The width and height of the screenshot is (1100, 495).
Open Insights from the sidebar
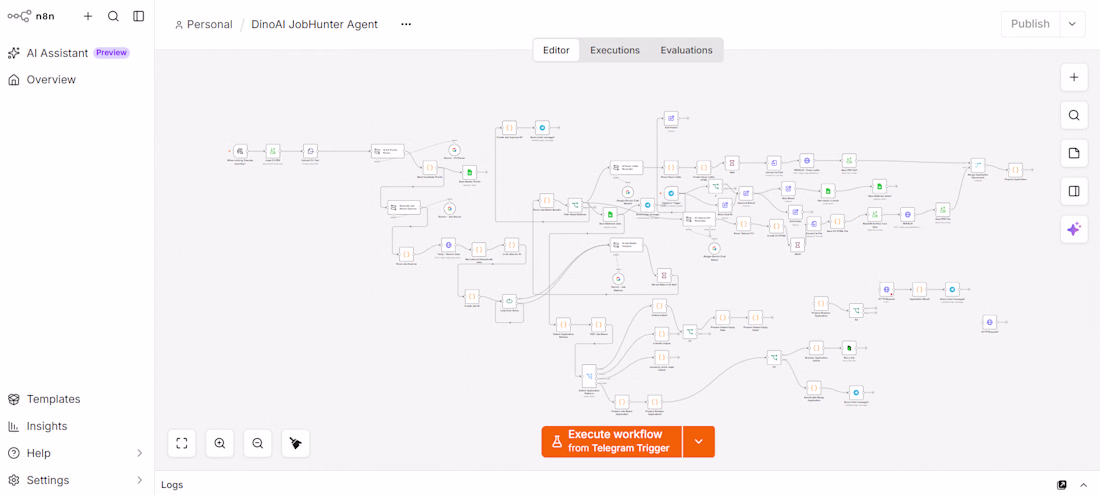[x=38, y=426]
